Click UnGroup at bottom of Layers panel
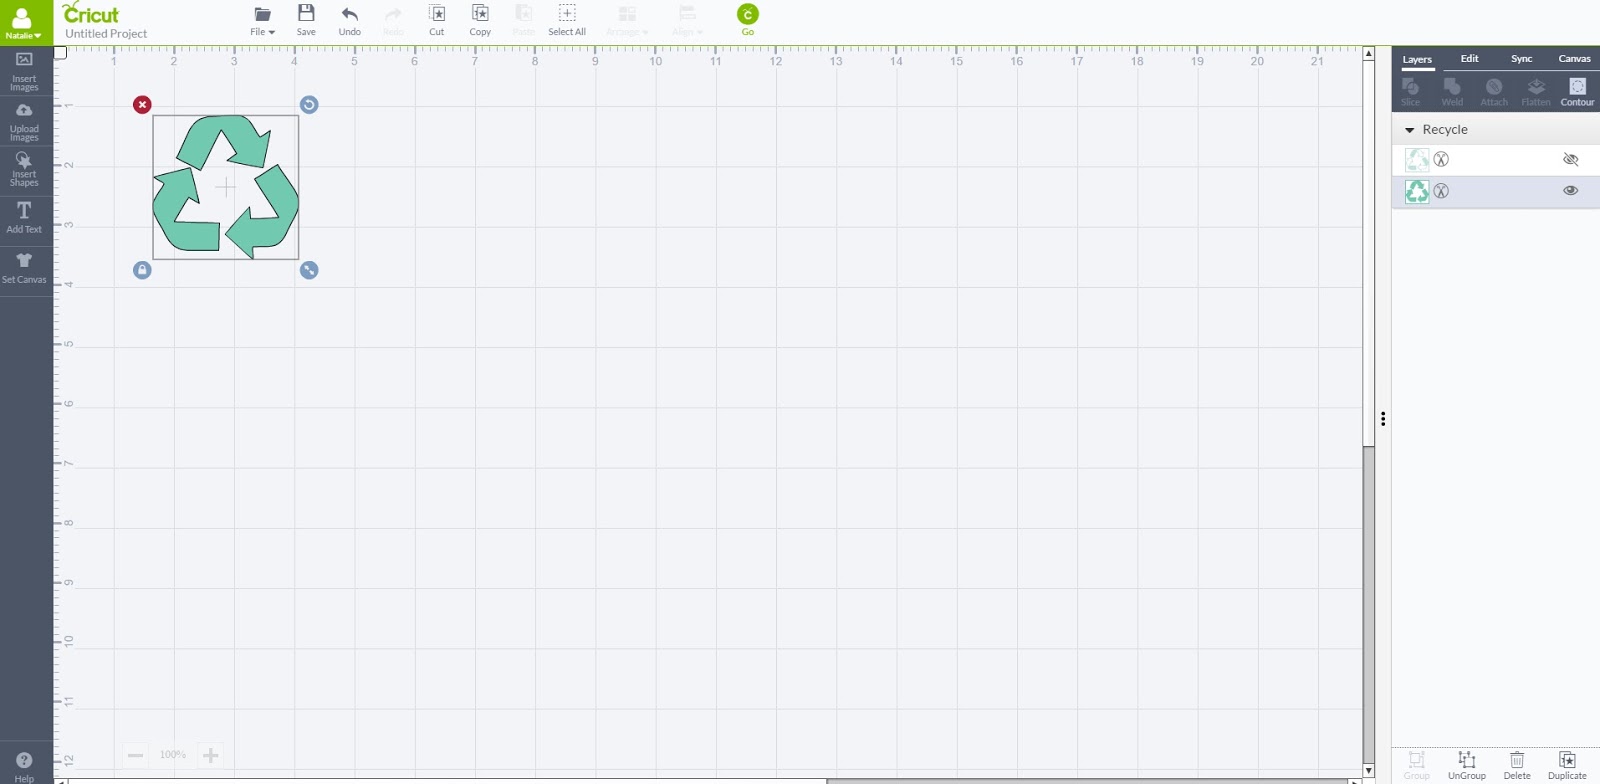The width and height of the screenshot is (1600, 784). [x=1467, y=765]
